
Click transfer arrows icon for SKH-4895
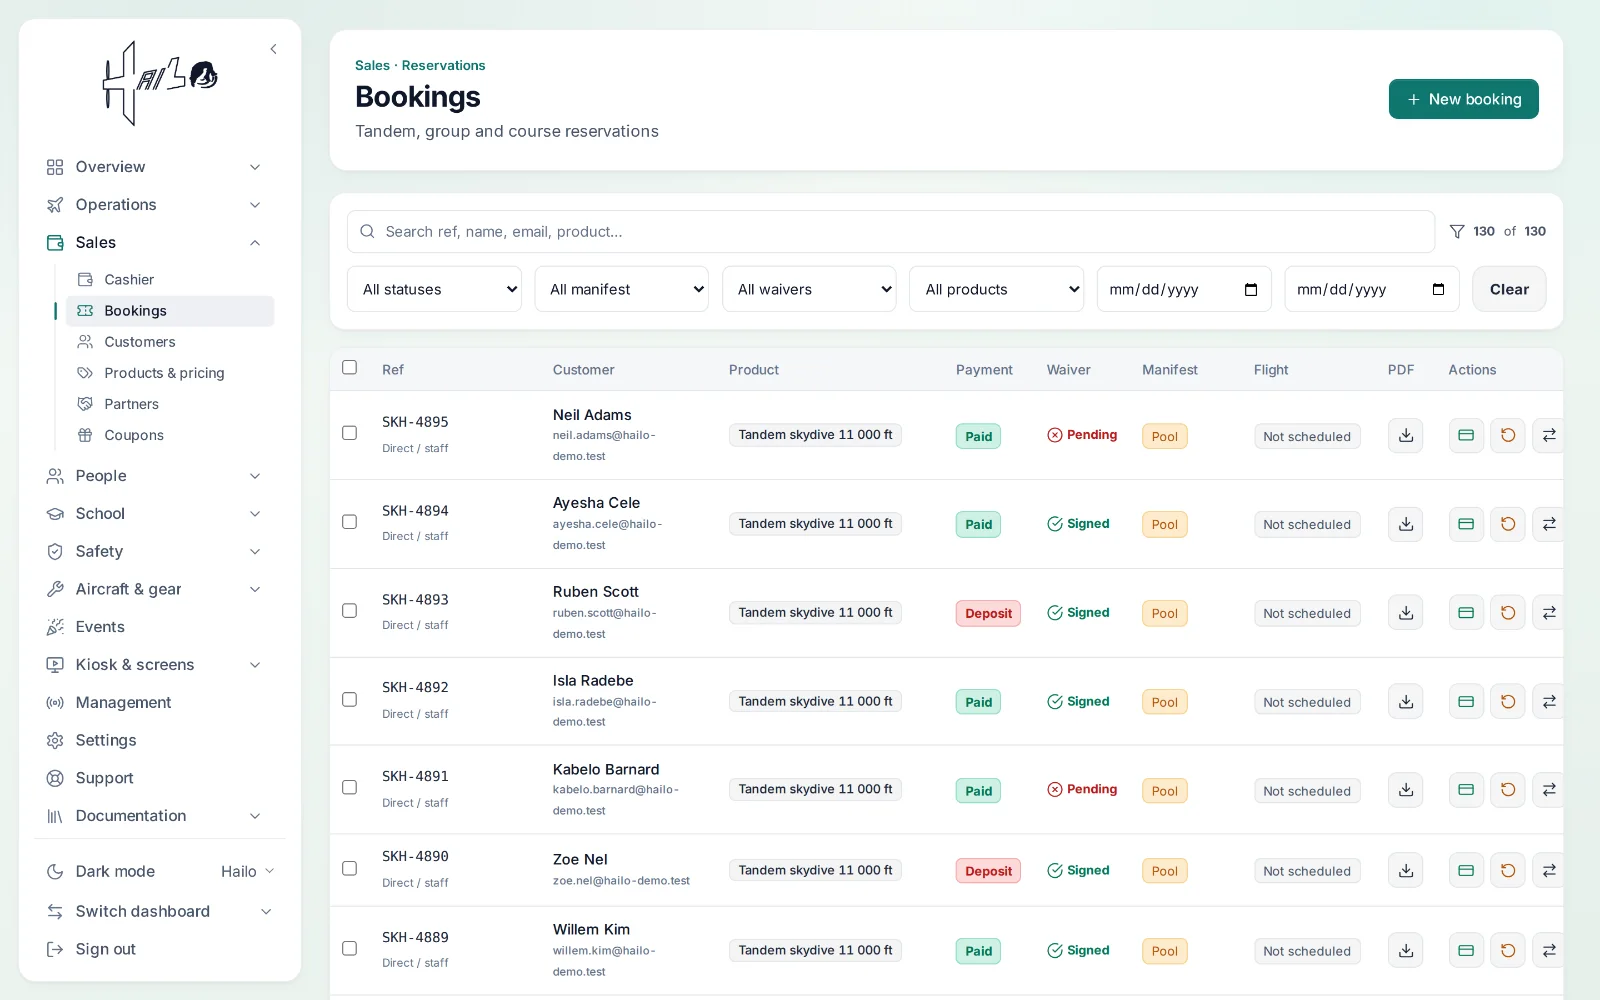point(1549,435)
